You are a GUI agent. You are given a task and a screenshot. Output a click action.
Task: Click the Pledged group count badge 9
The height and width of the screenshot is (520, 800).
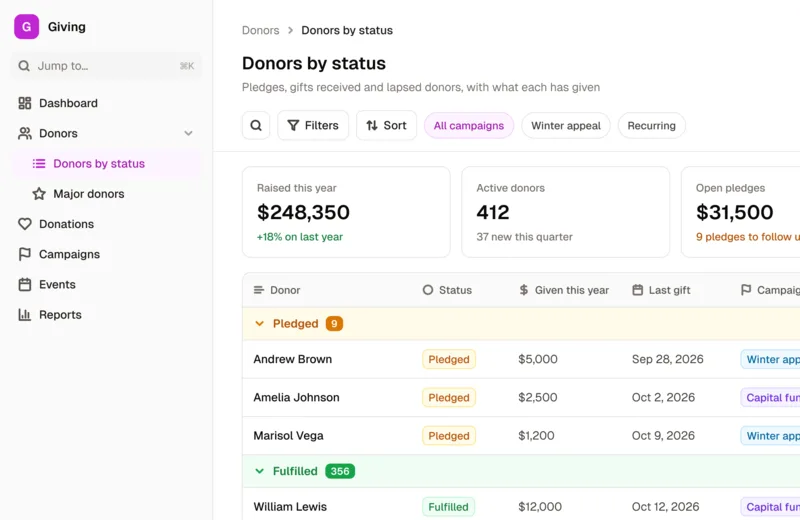point(334,324)
